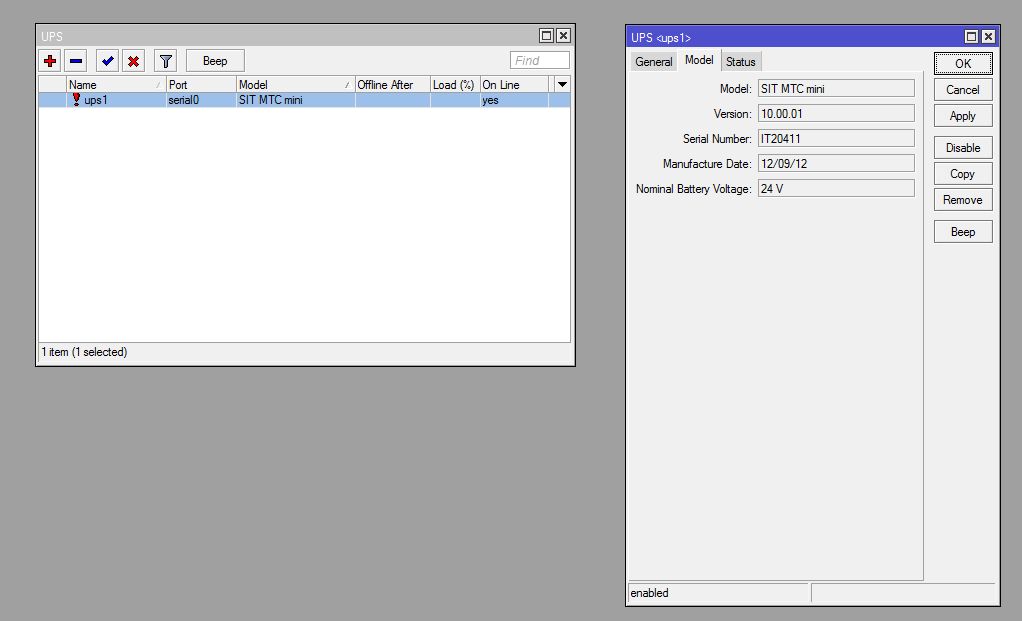Viewport: 1022px width, 621px height.
Task: Switch to the General tab
Action: pos(653,61)
